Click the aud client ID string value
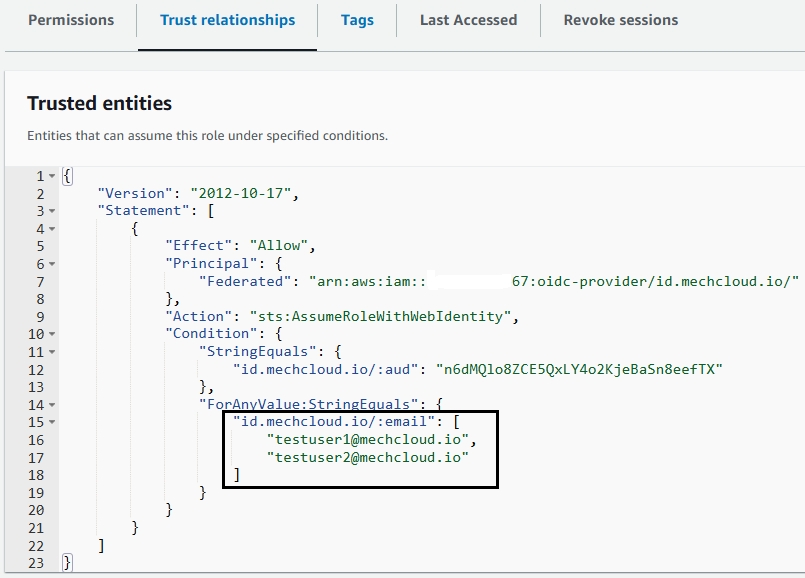 [x=578, y=369]
